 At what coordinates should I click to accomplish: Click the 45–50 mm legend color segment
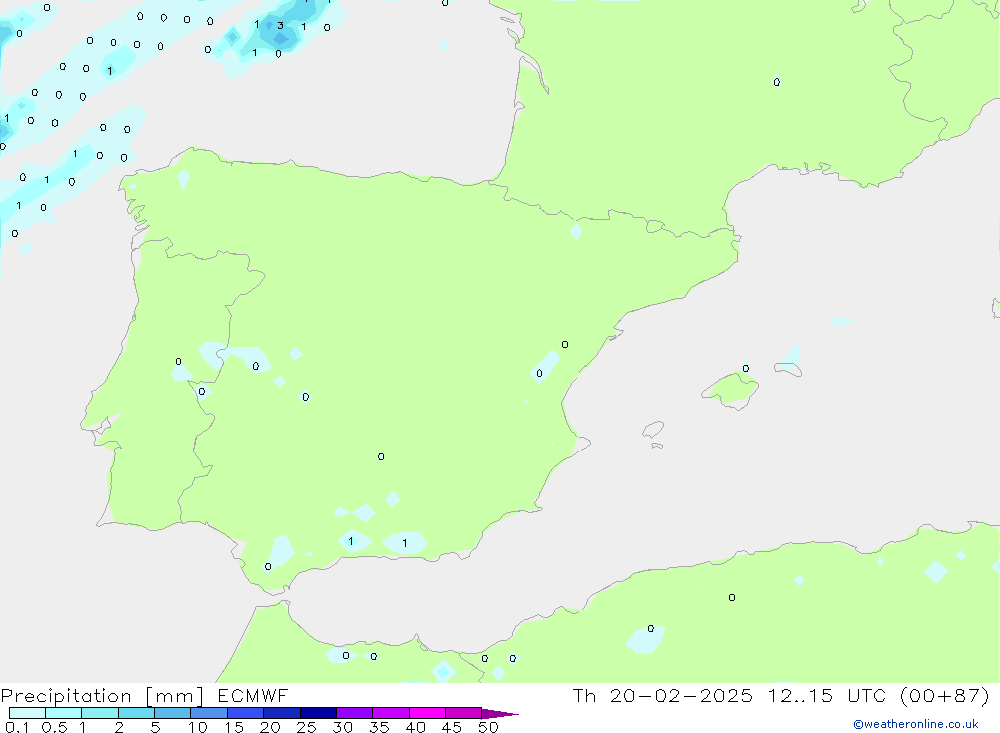pyautogui.click(x=463, y=713)
